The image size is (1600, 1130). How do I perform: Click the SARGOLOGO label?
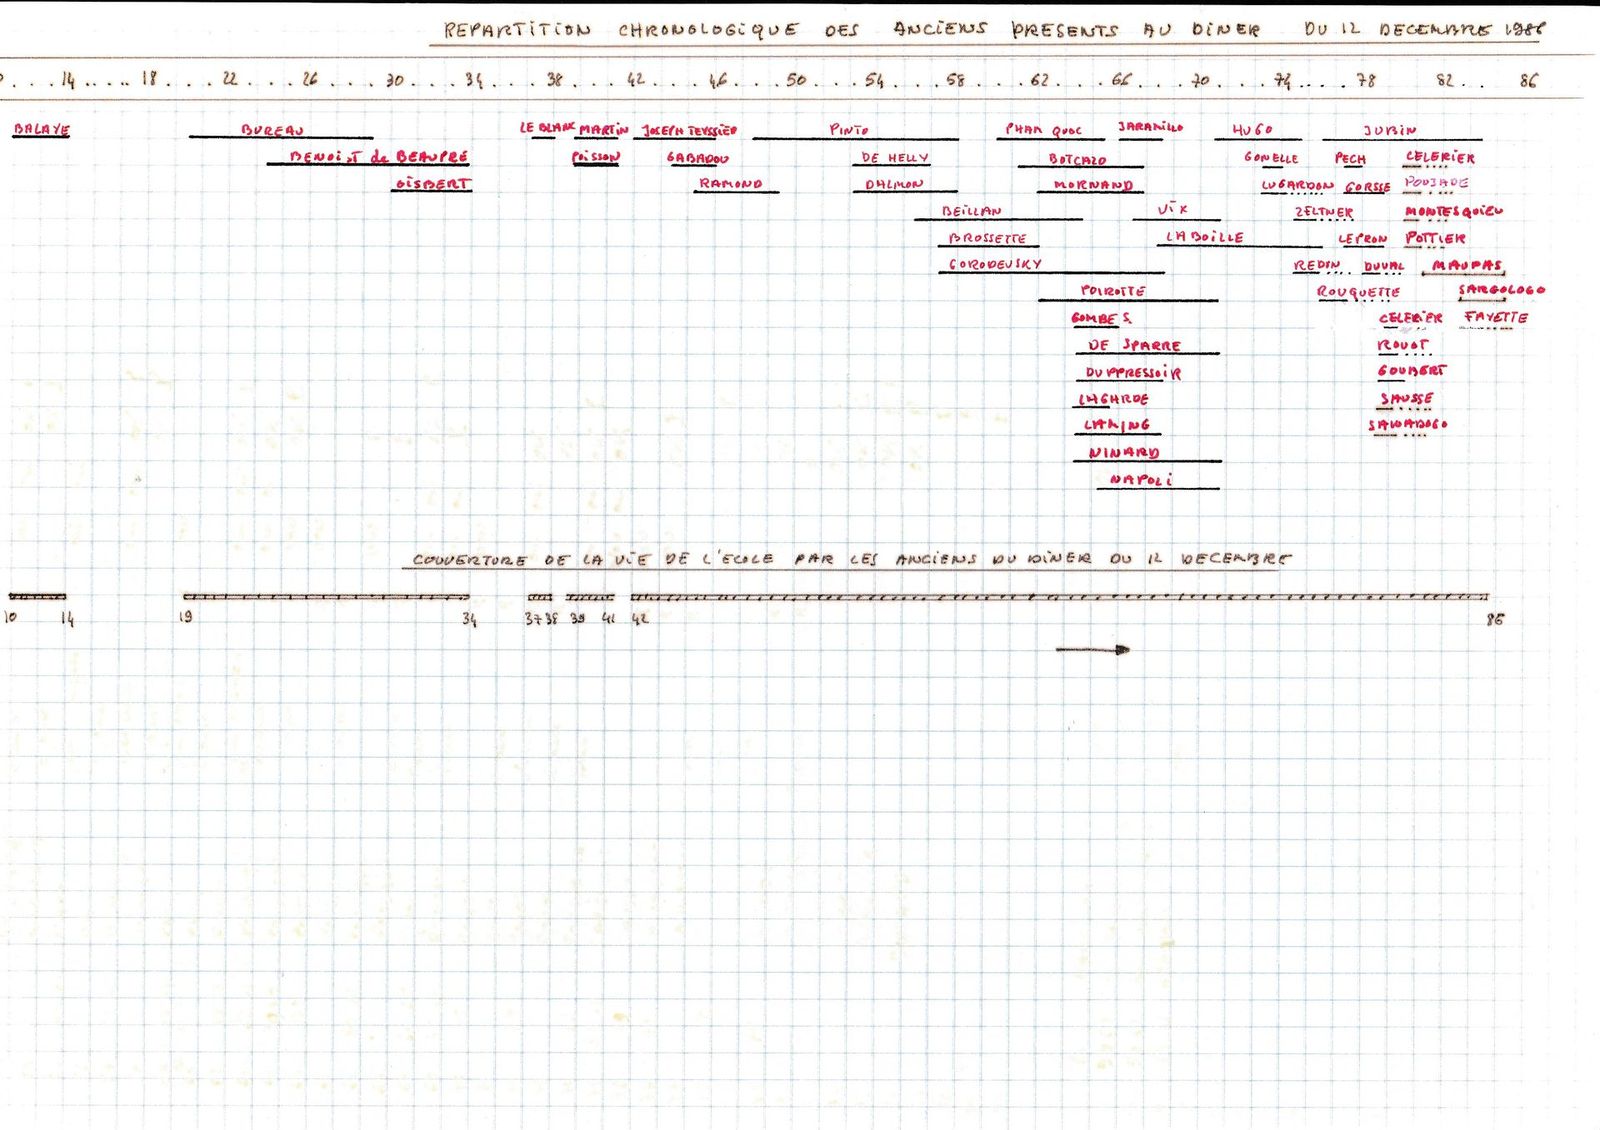point(1501,290)
